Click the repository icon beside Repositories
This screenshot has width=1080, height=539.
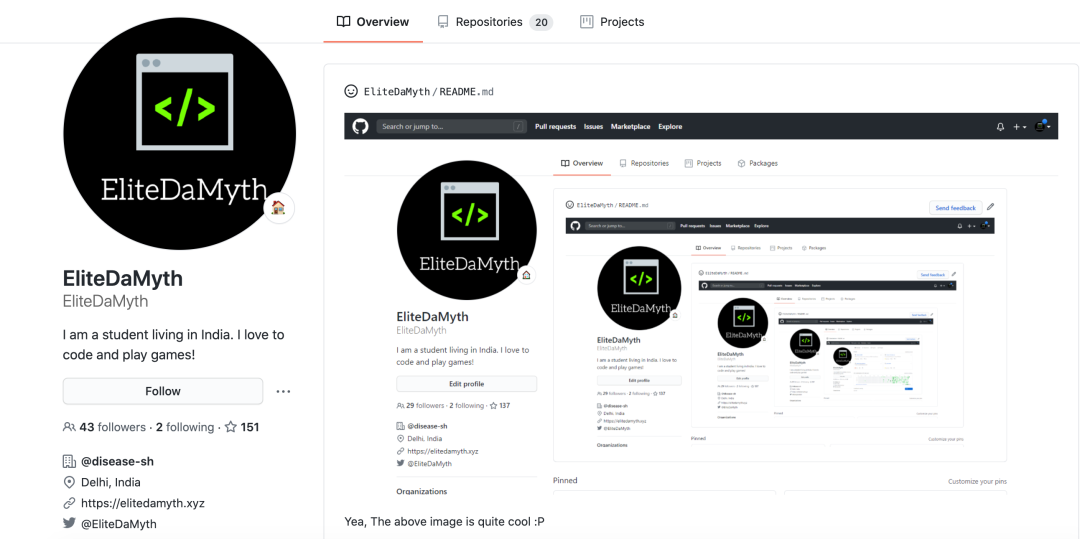[x=443, y=22]
